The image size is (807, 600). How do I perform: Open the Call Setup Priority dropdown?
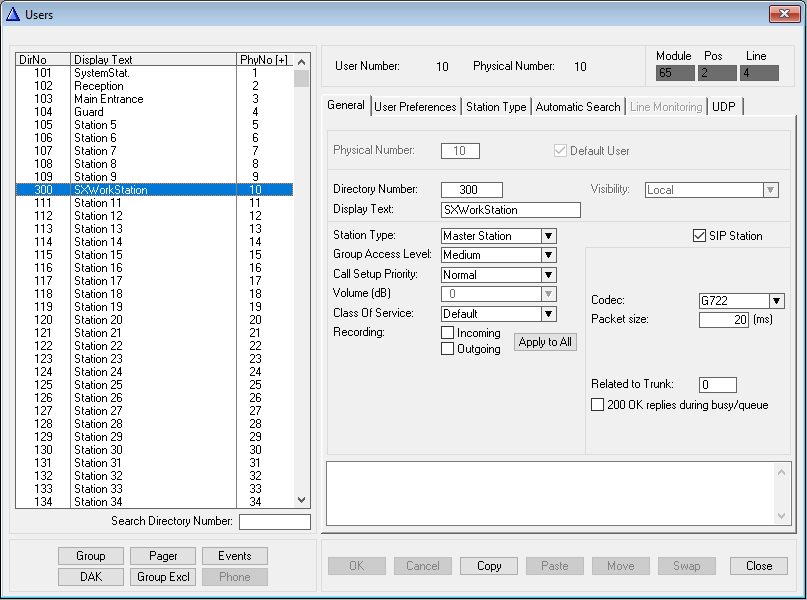(548, 275)
